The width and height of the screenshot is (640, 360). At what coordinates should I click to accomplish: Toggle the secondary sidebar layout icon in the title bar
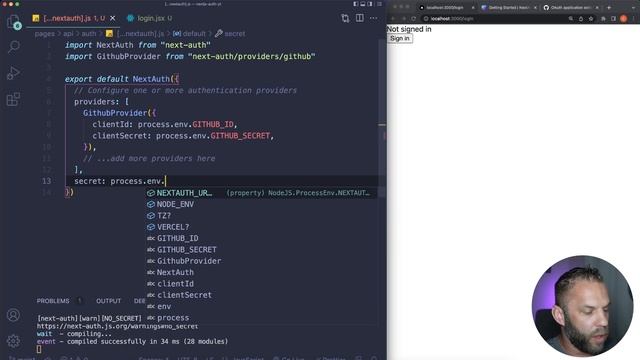(370, 4)
